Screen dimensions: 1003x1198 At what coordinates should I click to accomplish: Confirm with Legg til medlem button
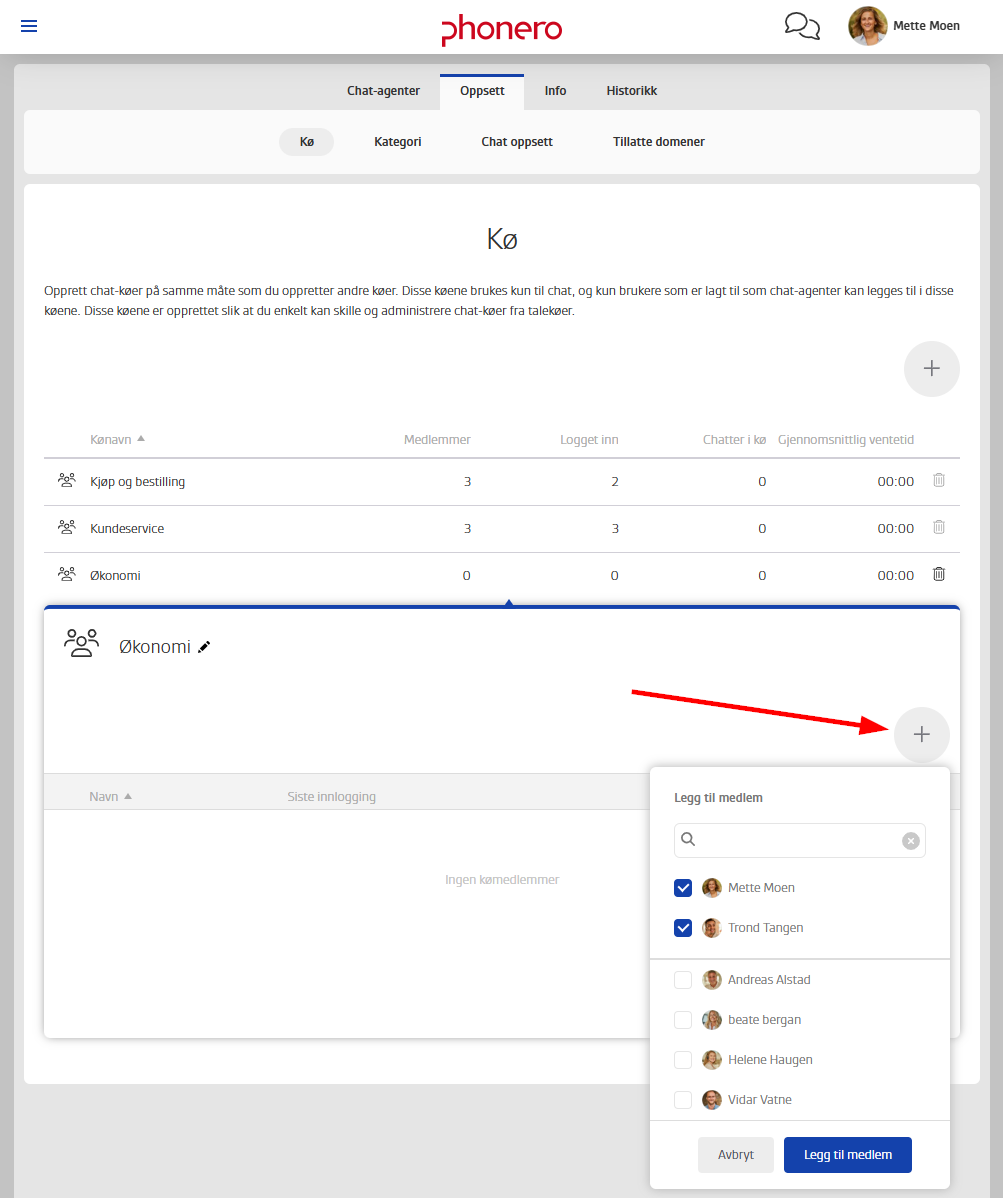pos(848,1154)
